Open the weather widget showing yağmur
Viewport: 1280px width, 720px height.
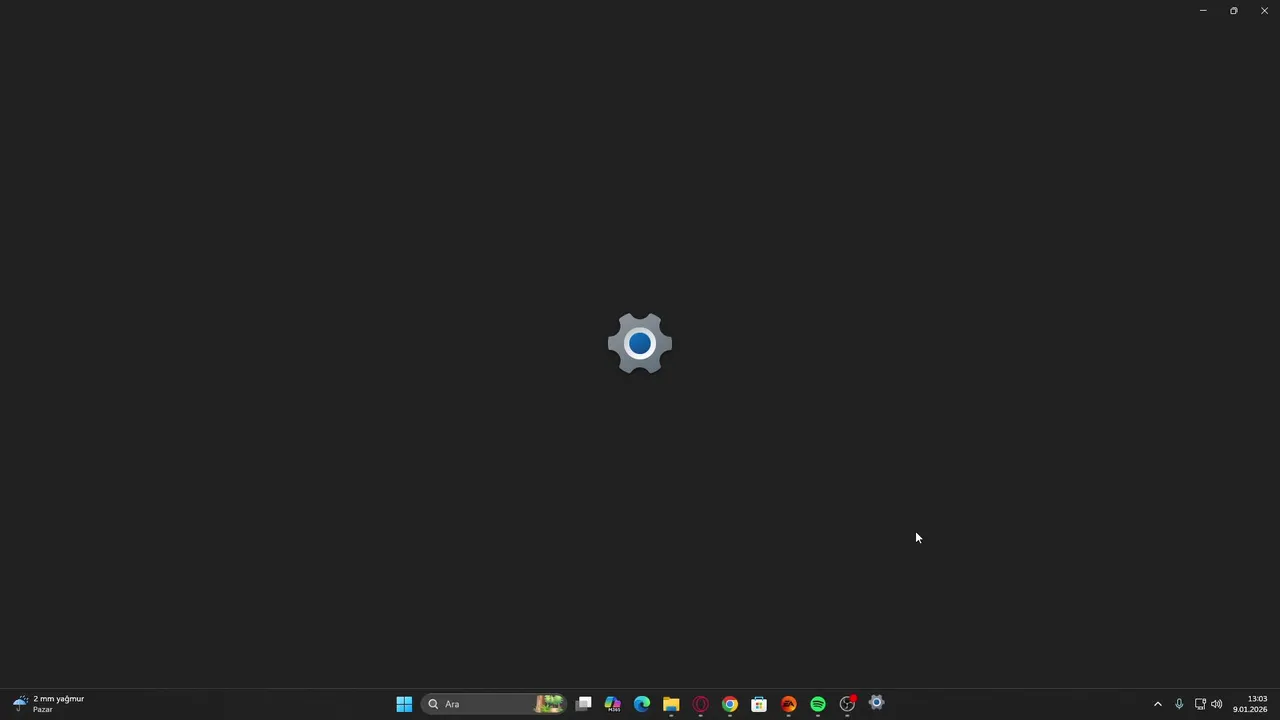point(48,704)
